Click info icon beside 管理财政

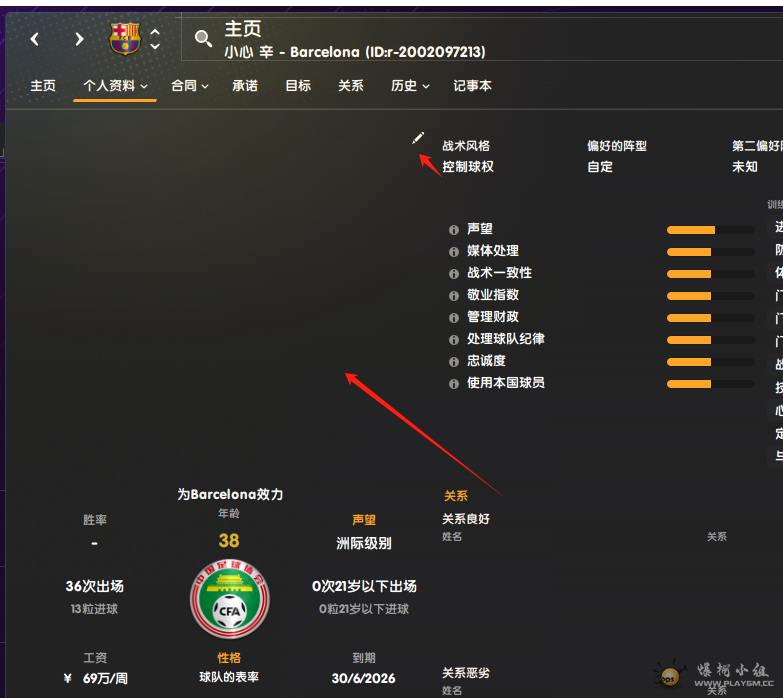coord(453,318)
